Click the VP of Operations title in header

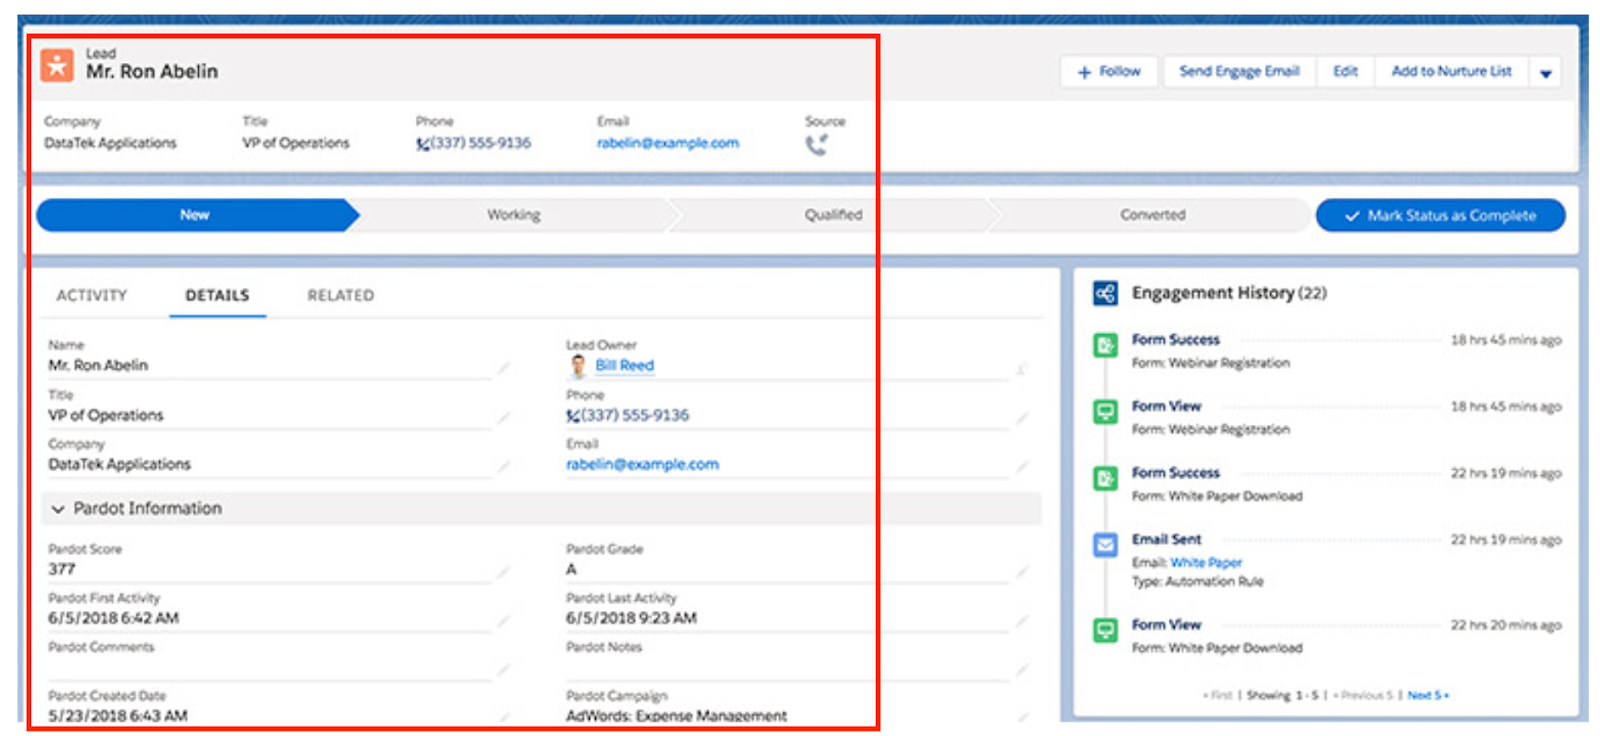pyautogui.click(x=296, y=144)
